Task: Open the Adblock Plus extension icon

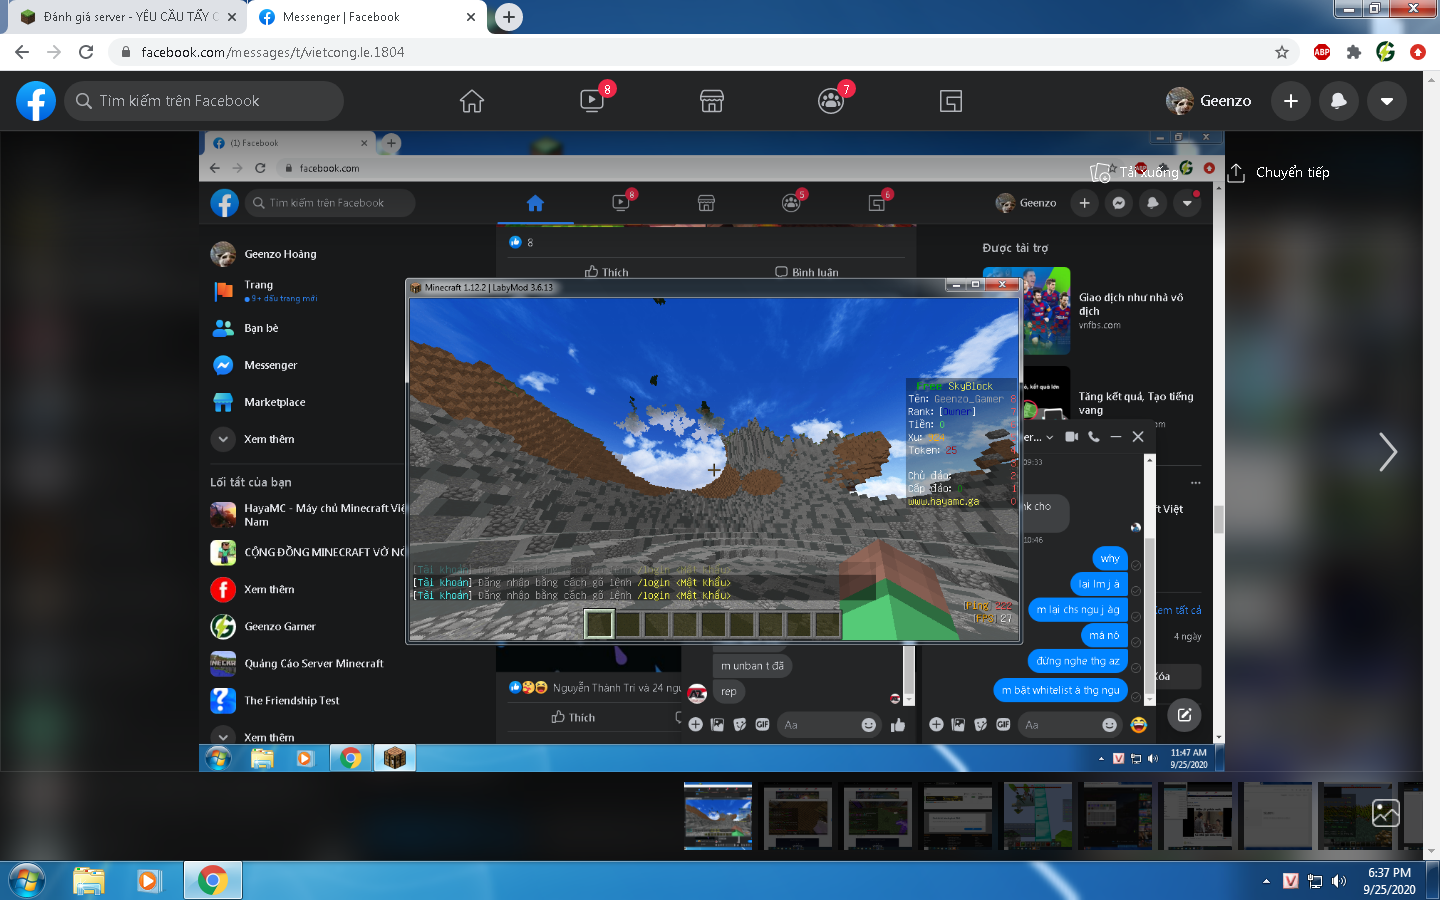Action: click(x=1322, y=52)
